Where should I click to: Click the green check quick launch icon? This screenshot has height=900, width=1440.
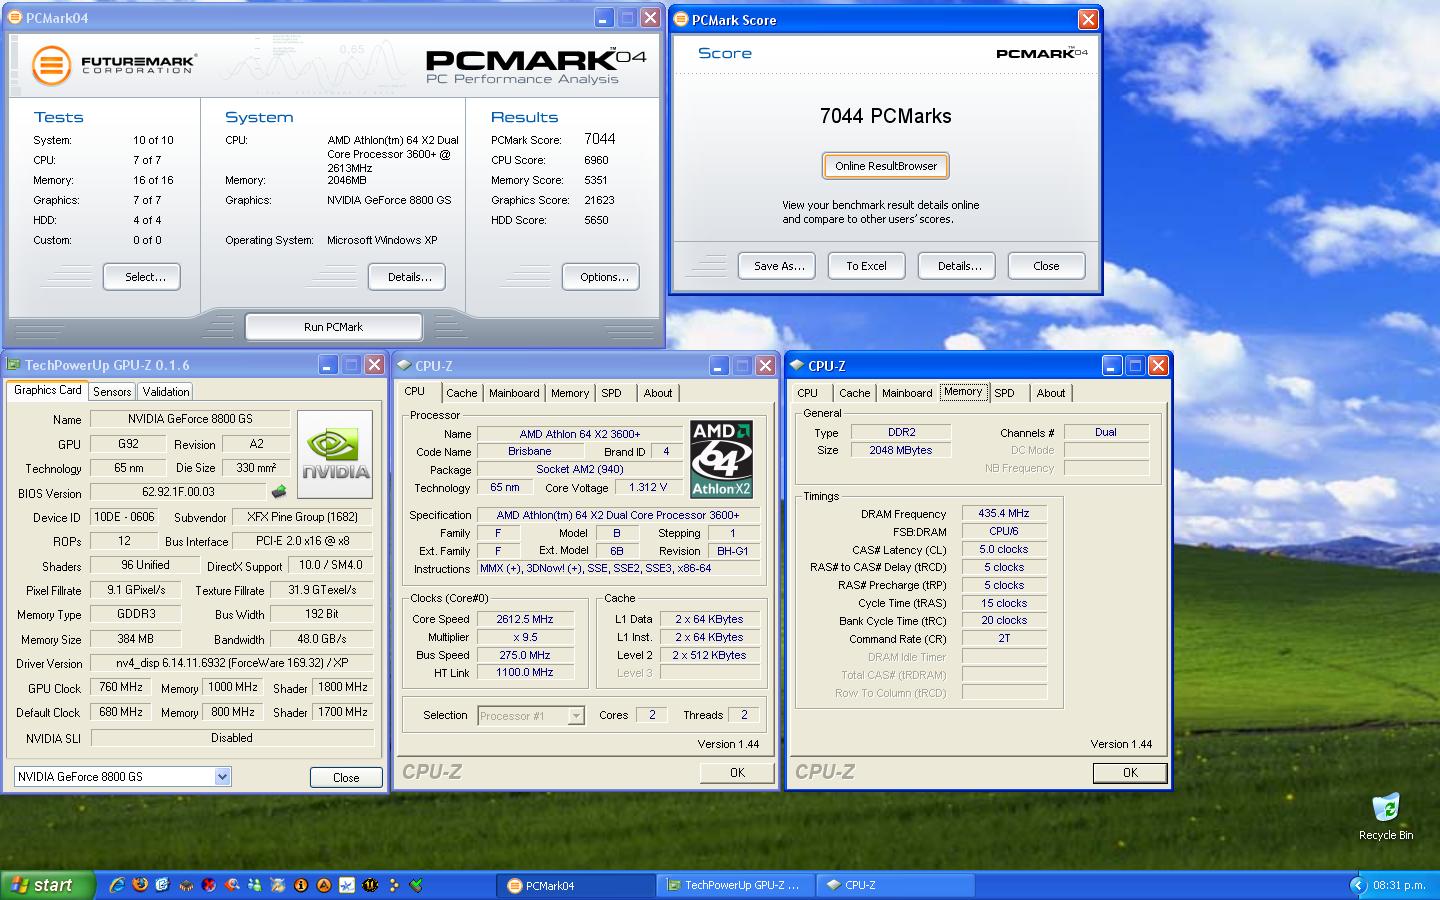pyautogui.click(x=416, y=885)
